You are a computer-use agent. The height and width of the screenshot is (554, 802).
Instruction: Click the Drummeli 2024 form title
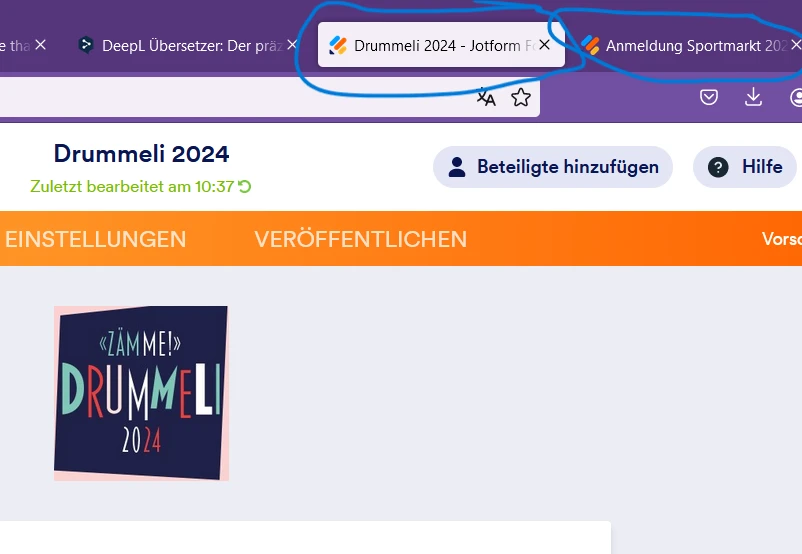click(142, 154)
